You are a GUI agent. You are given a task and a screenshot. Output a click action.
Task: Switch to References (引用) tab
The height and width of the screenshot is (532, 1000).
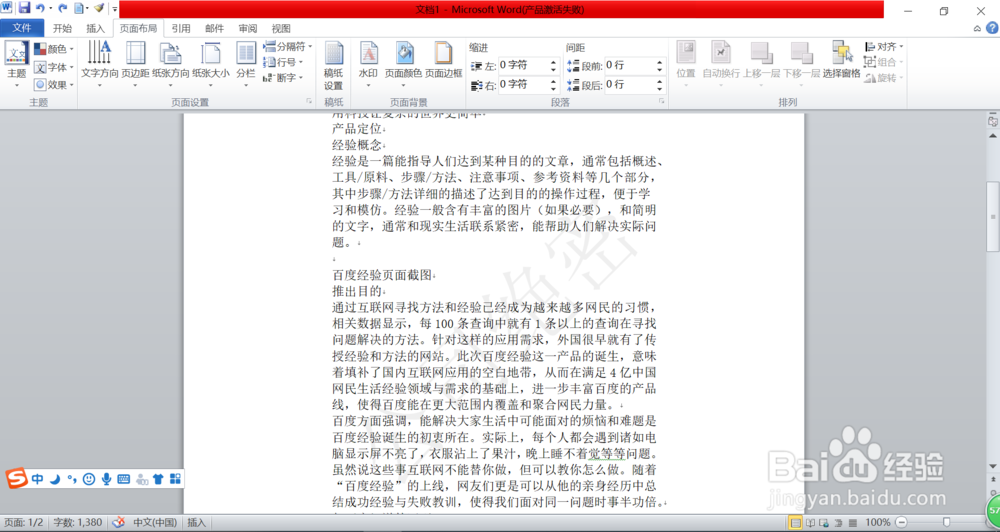180,28
